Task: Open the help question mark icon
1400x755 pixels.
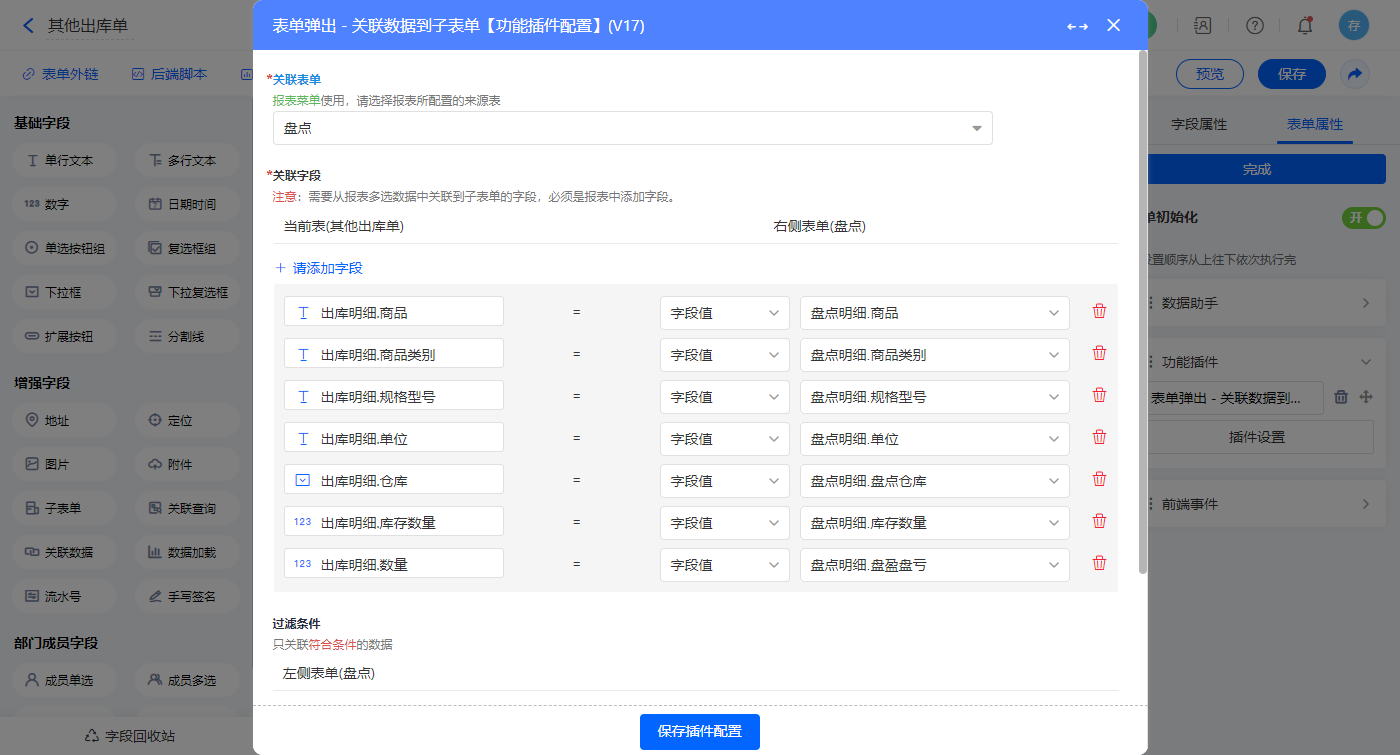Action: [x=1255, y=26]
